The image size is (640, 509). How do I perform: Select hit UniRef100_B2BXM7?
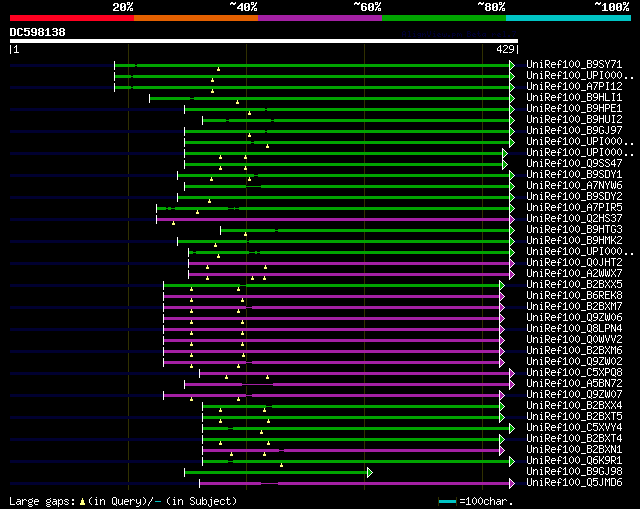pyautogui.click(x=574, y=307)
